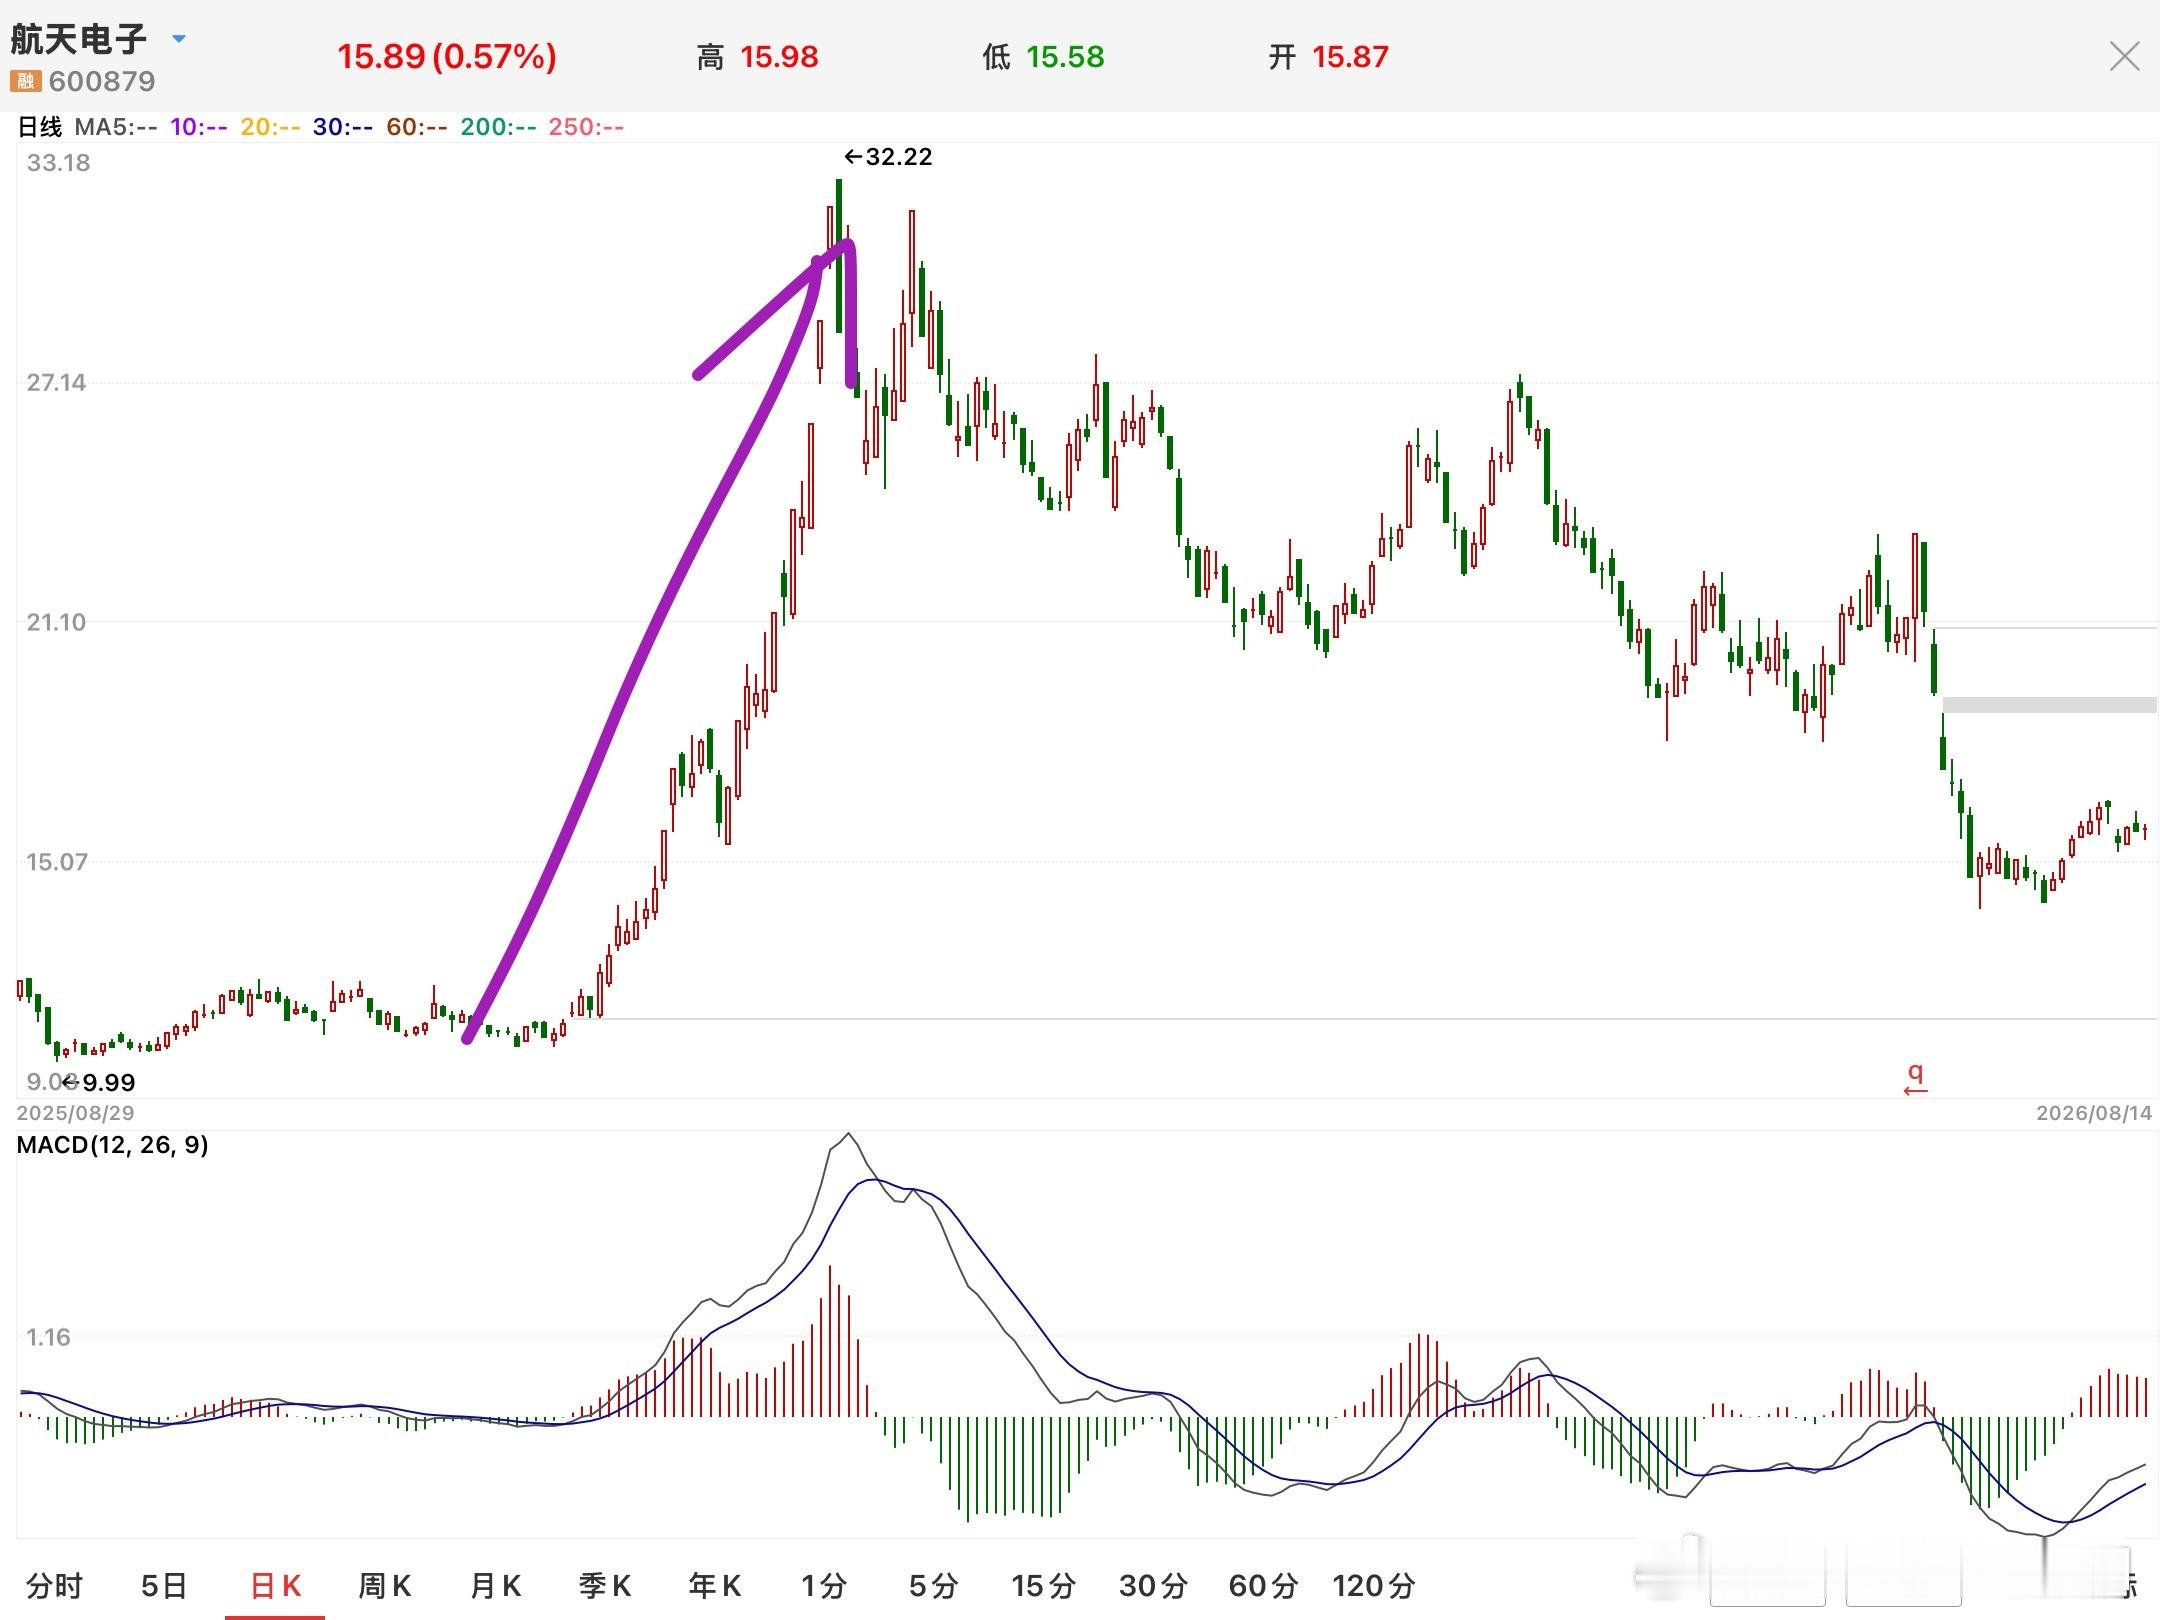Toggle the pink 250 moving average label
Screen dimensions: 2160x1620
(x=586, y=127)
